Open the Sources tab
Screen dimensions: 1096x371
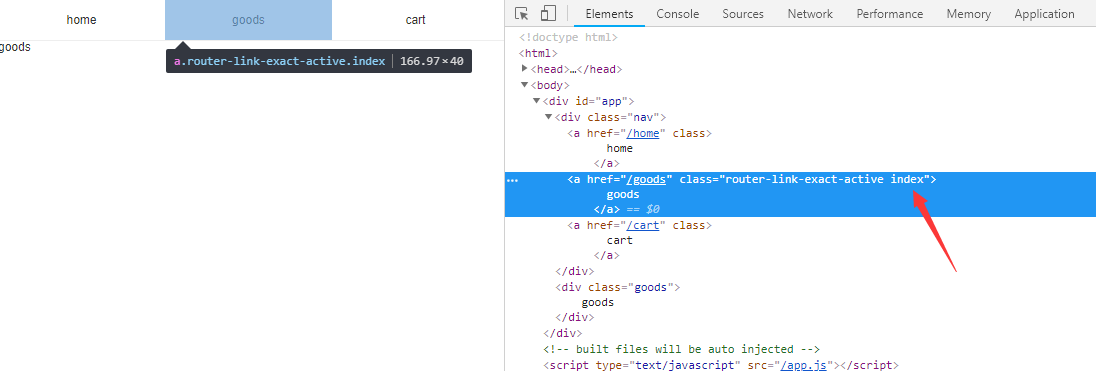pyautogui.click(x=743, y=13)
